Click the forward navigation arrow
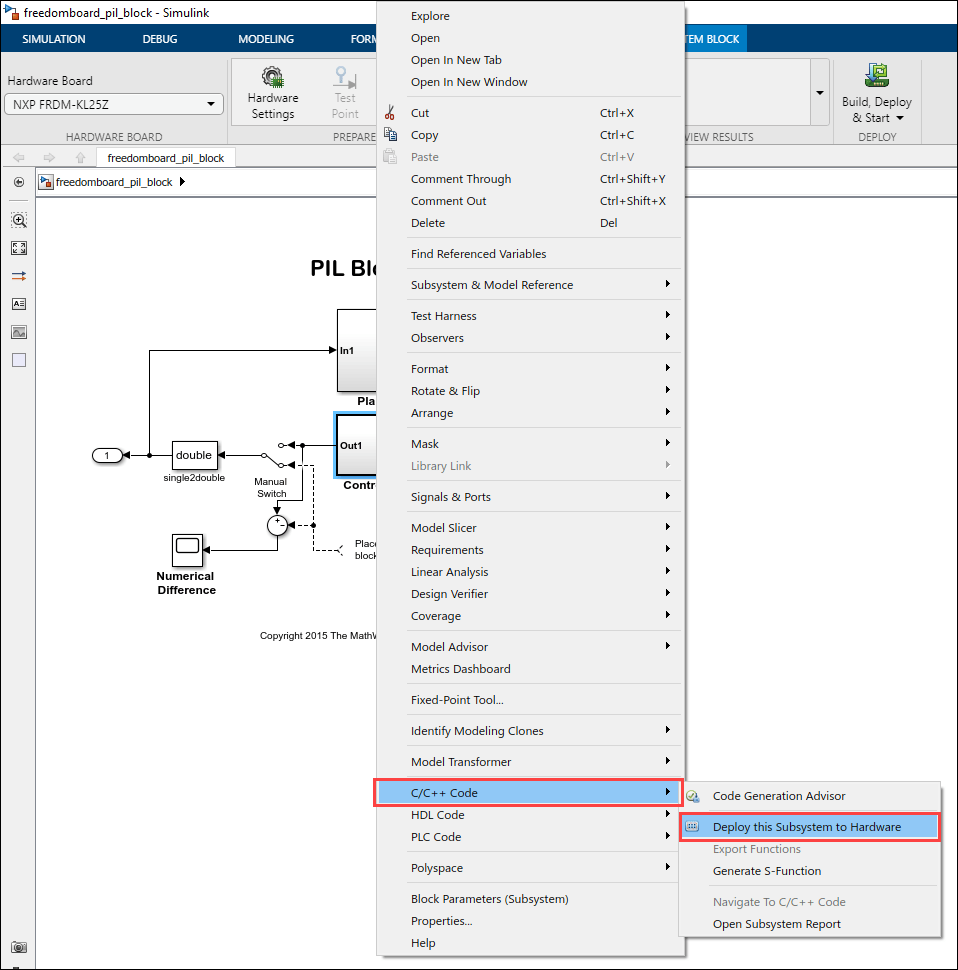Image resolution: width=958 pixels, height=970 pixels. tap(49, 158)
